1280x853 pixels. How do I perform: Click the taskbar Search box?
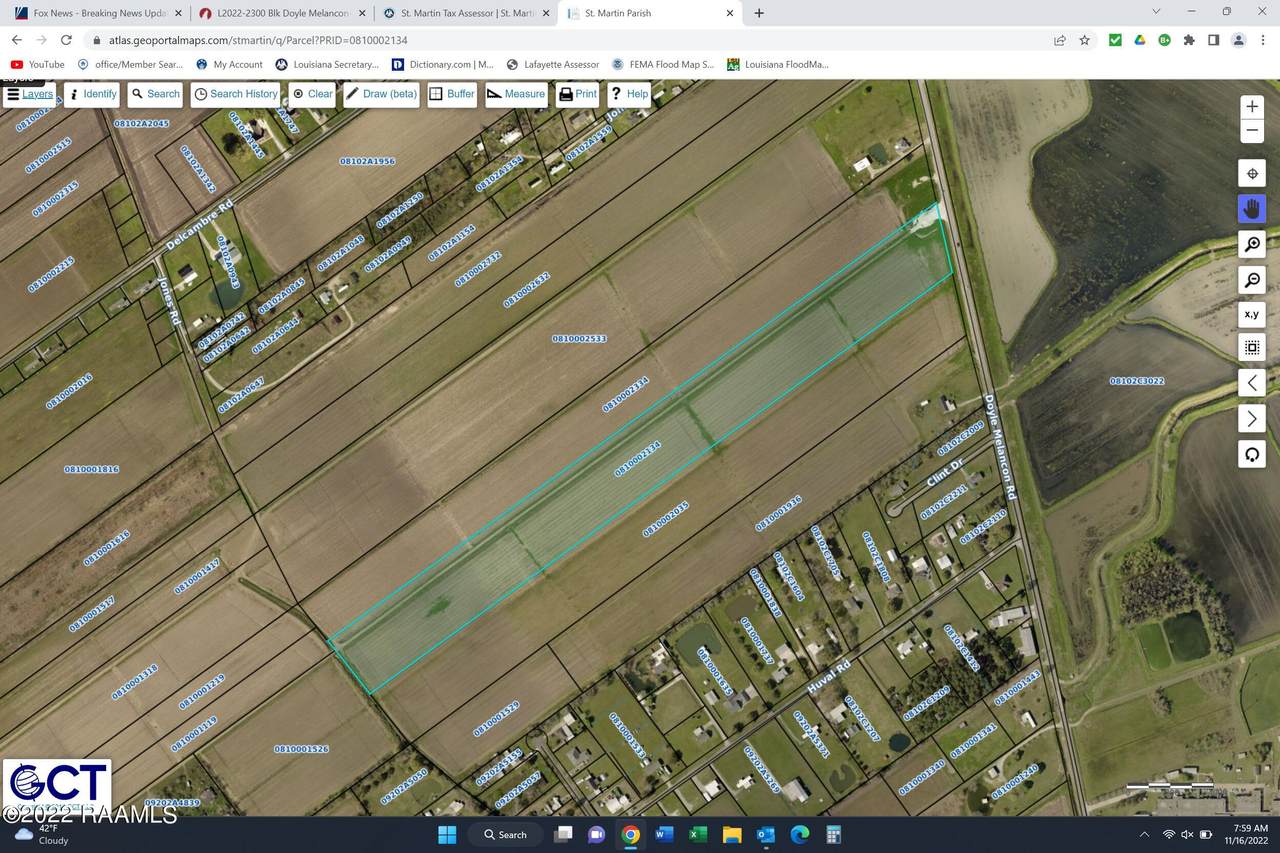coord(507,834)
